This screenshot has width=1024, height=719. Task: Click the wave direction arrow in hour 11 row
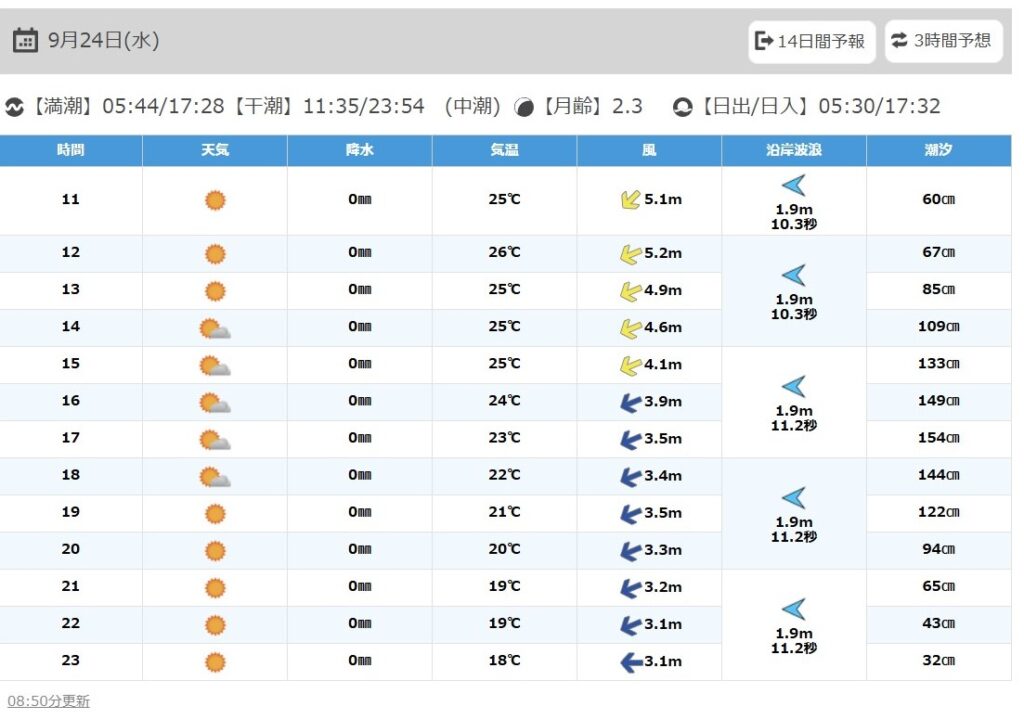(793, 185)
